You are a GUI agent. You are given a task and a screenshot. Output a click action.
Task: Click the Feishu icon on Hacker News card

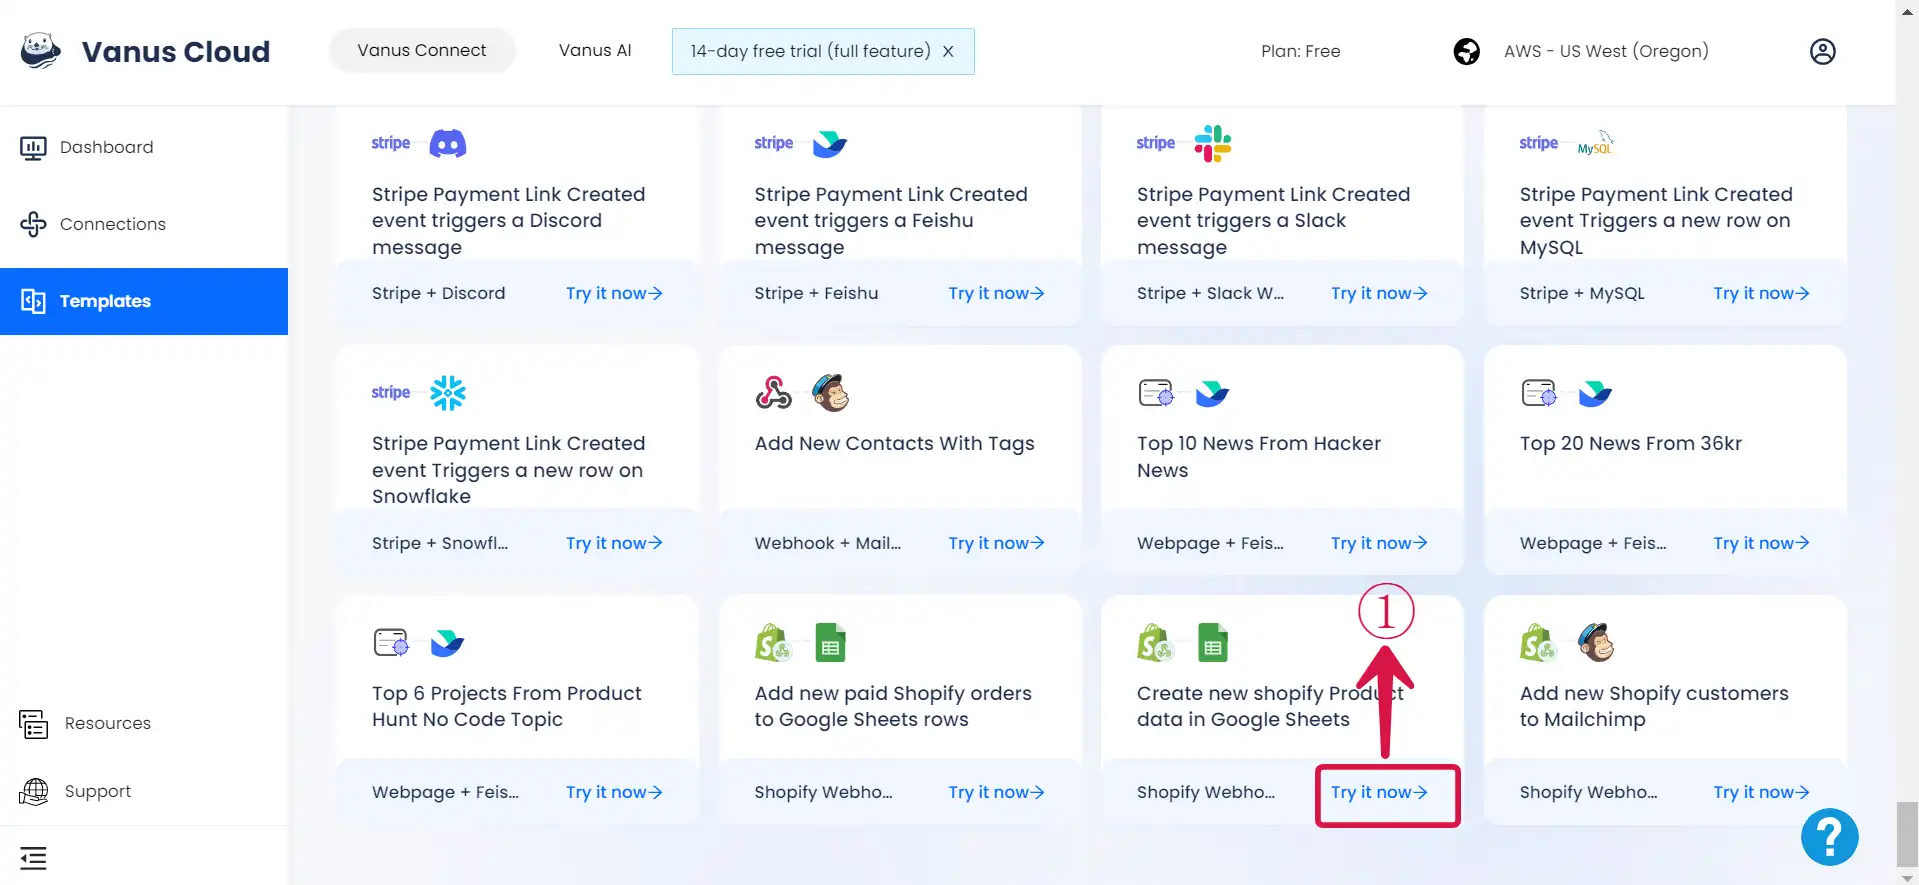[1212, 394]
